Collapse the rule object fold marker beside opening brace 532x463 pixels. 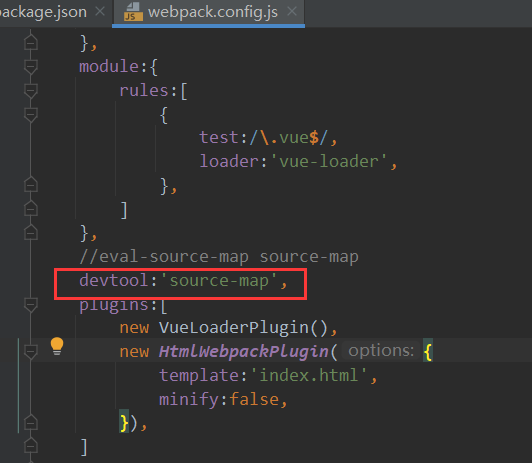pyautogui.click(x=31, y=115)
